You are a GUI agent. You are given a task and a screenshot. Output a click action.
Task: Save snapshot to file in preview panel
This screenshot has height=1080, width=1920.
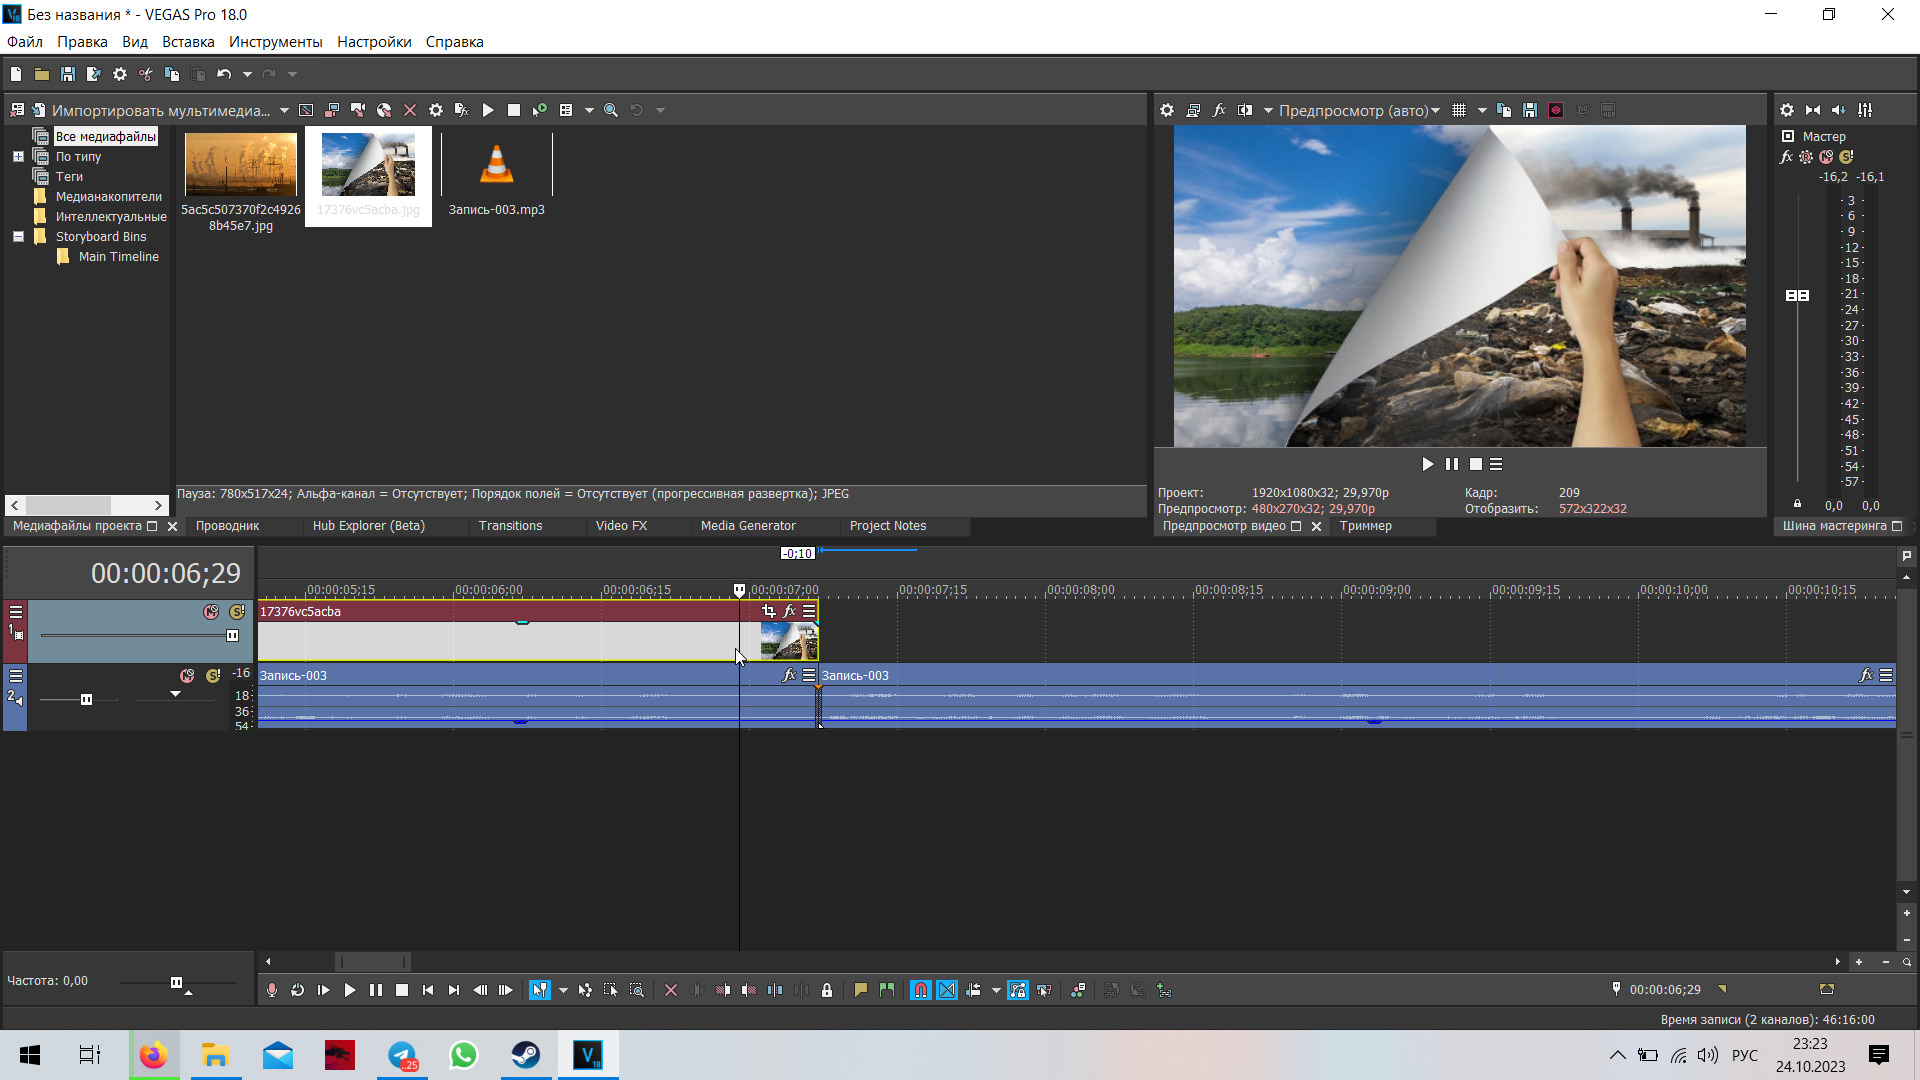[1530, 110]
